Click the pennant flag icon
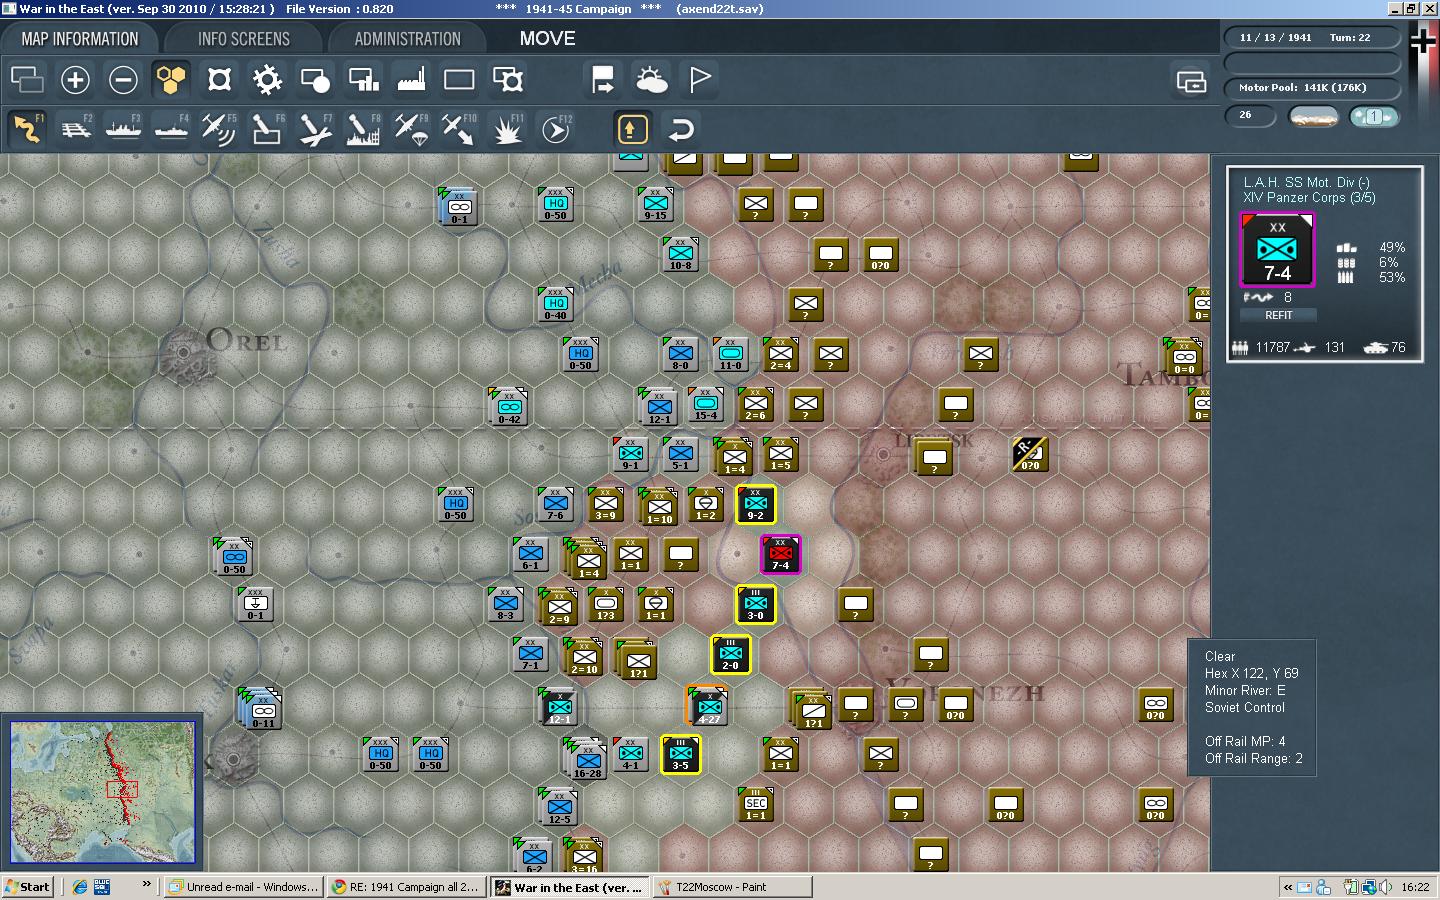1440x900 pixels. pyautogui.click(x=699, y=79)
